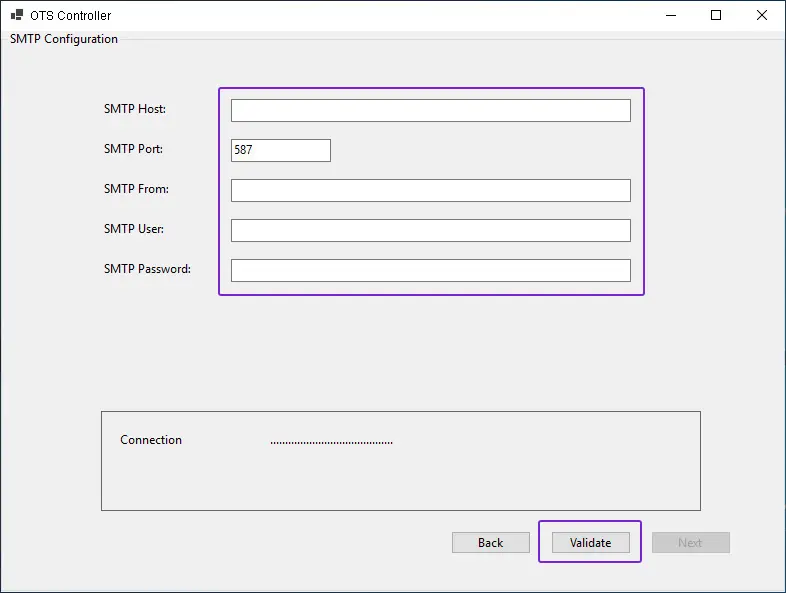Click the dotted Connection status indicator

click(x=331, y=441)
